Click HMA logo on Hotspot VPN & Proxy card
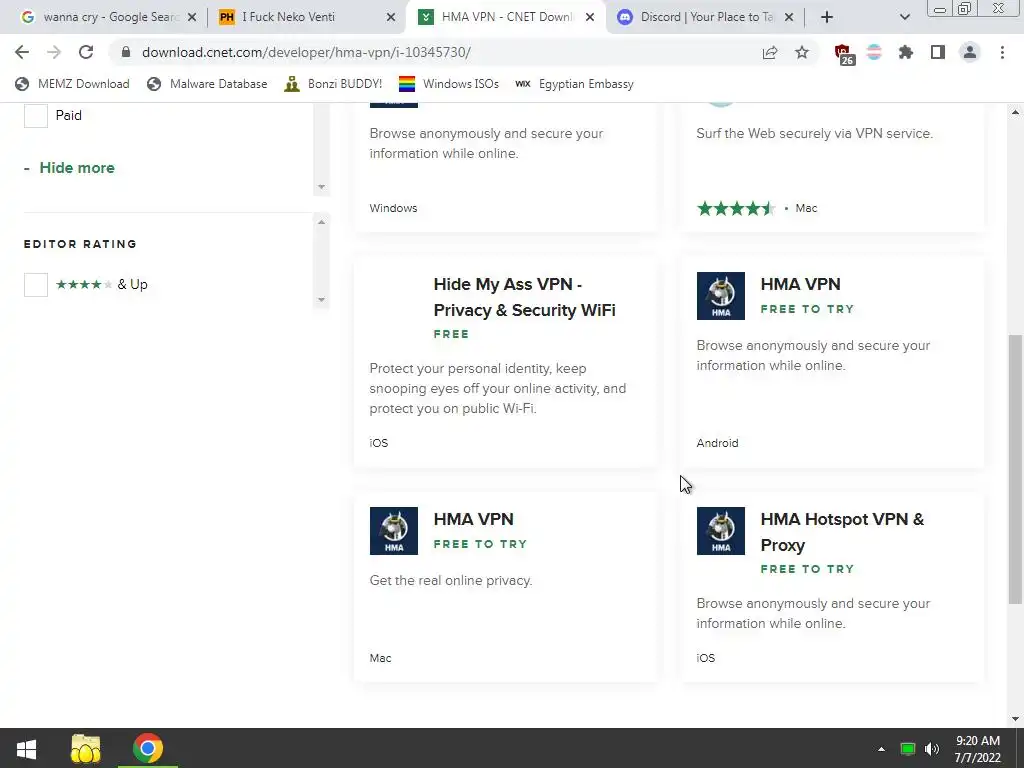 tap(720, 531)
